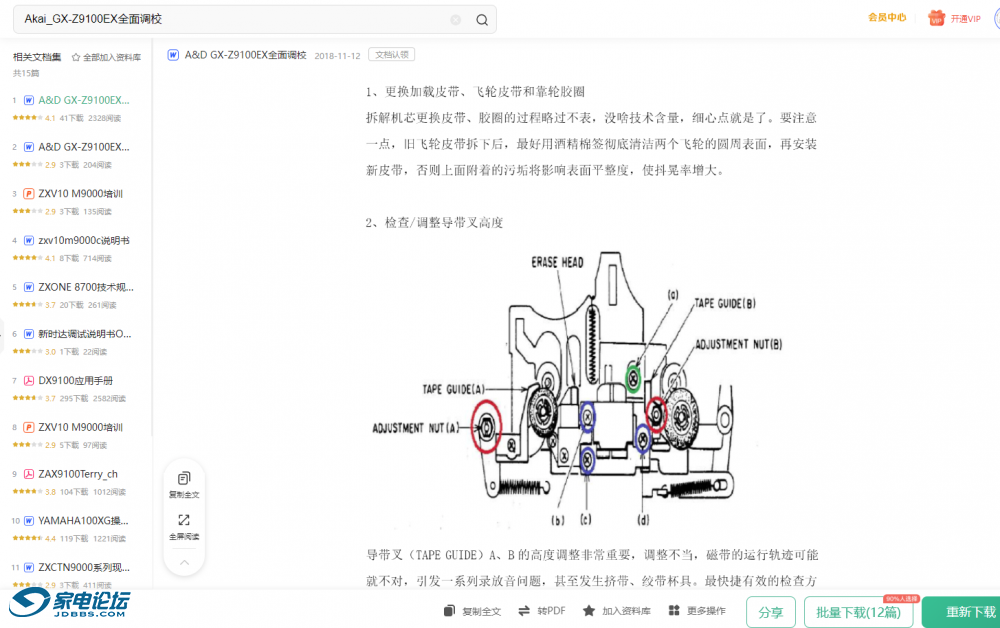The width and height of the screenshot is (1000, 628).
Task: Add all to library via 全部加入资料库
Action: tap(112, 57)
